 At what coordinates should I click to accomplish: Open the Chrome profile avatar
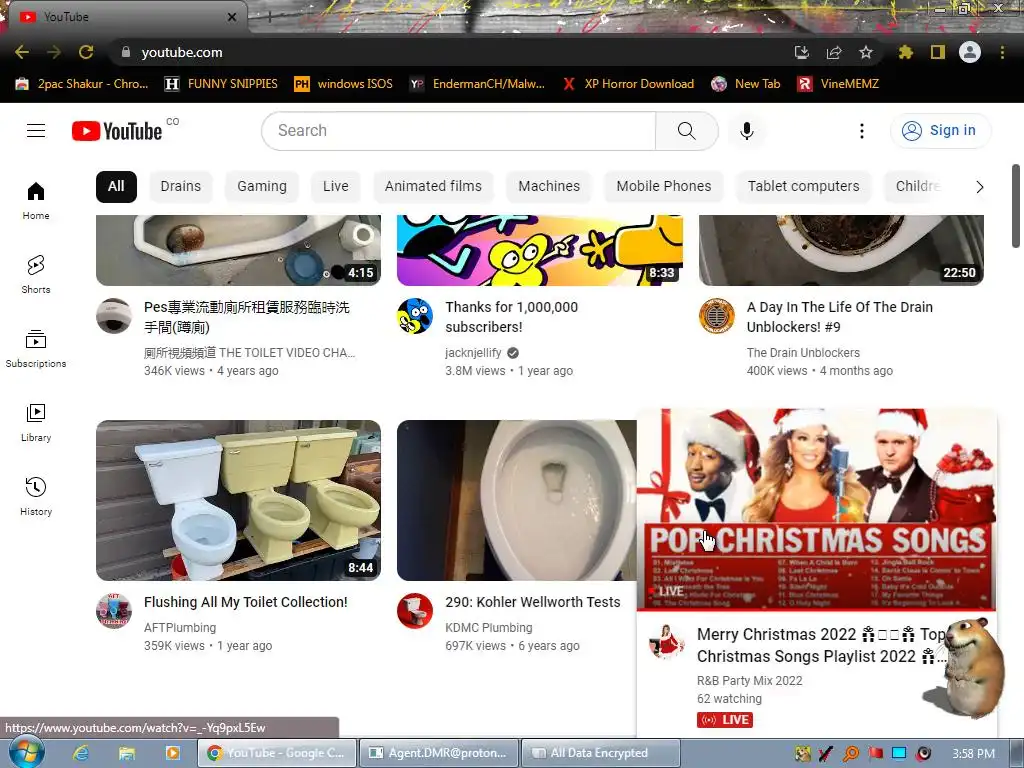coord(970,52)
